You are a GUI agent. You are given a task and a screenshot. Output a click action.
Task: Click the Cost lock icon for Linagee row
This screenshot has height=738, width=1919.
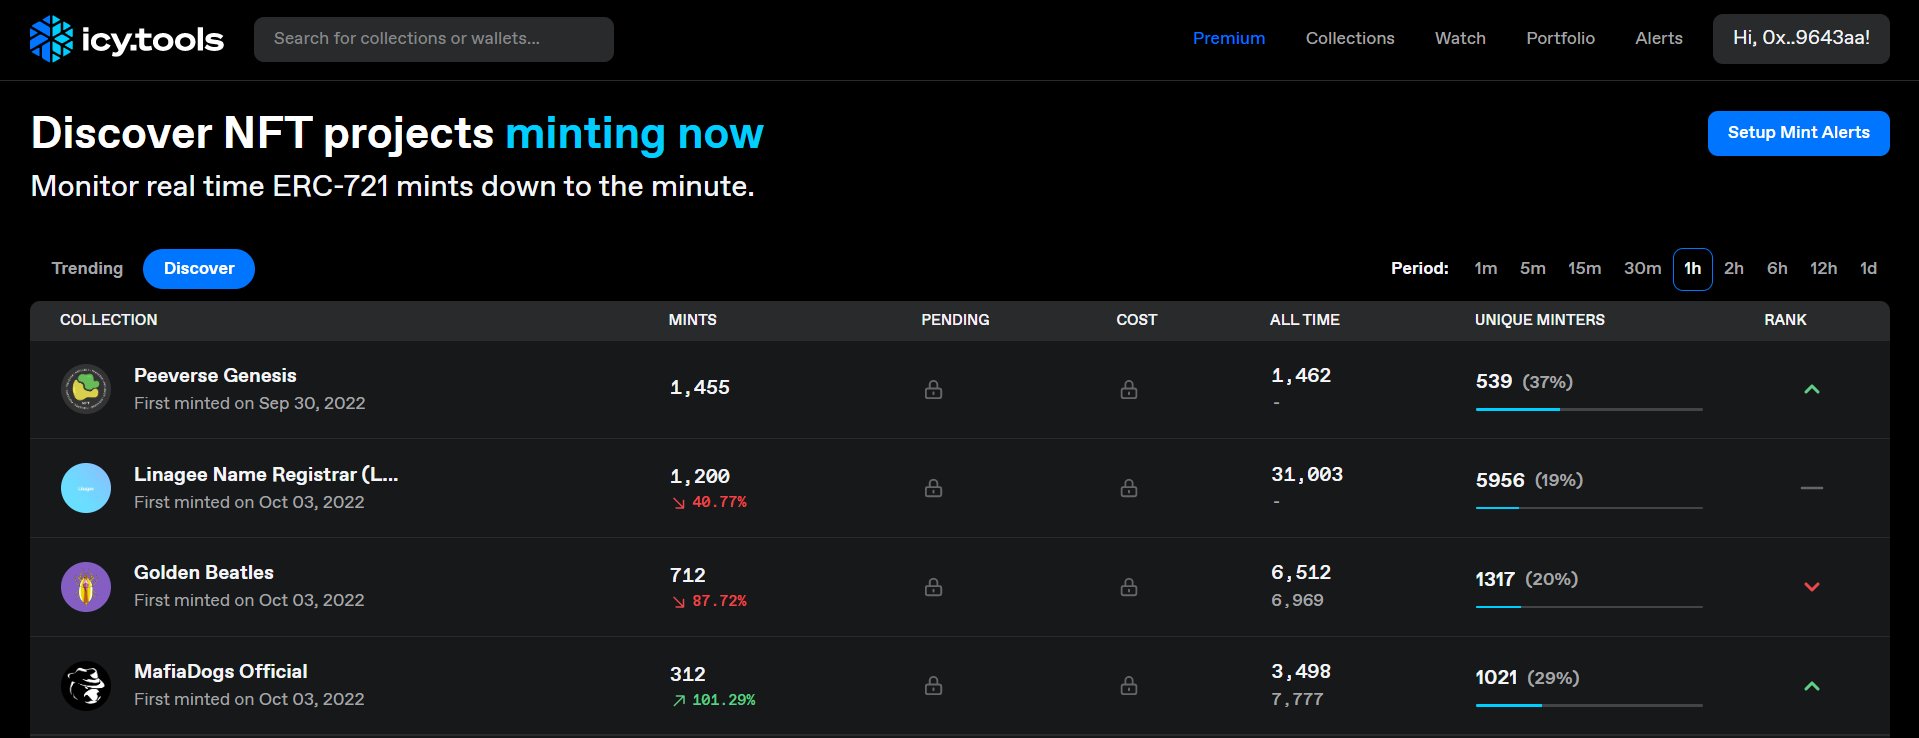tap(1129, 488)
